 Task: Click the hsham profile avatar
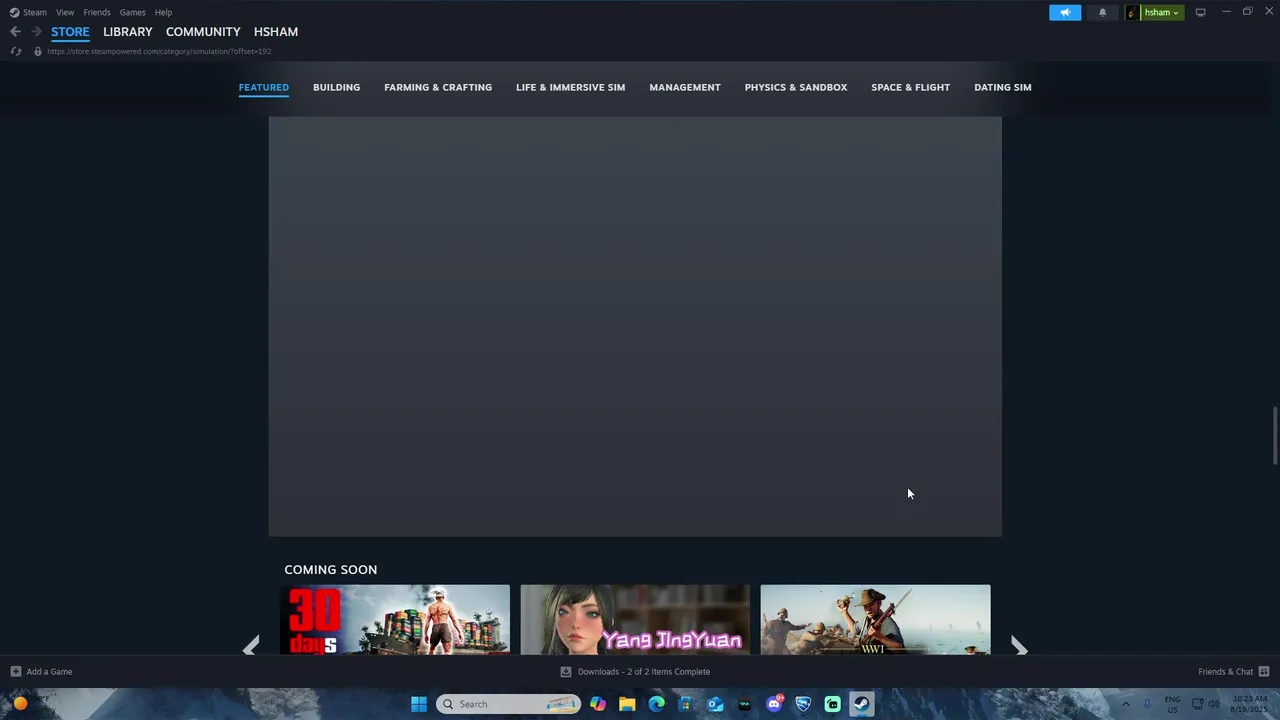pos(1133,12)
